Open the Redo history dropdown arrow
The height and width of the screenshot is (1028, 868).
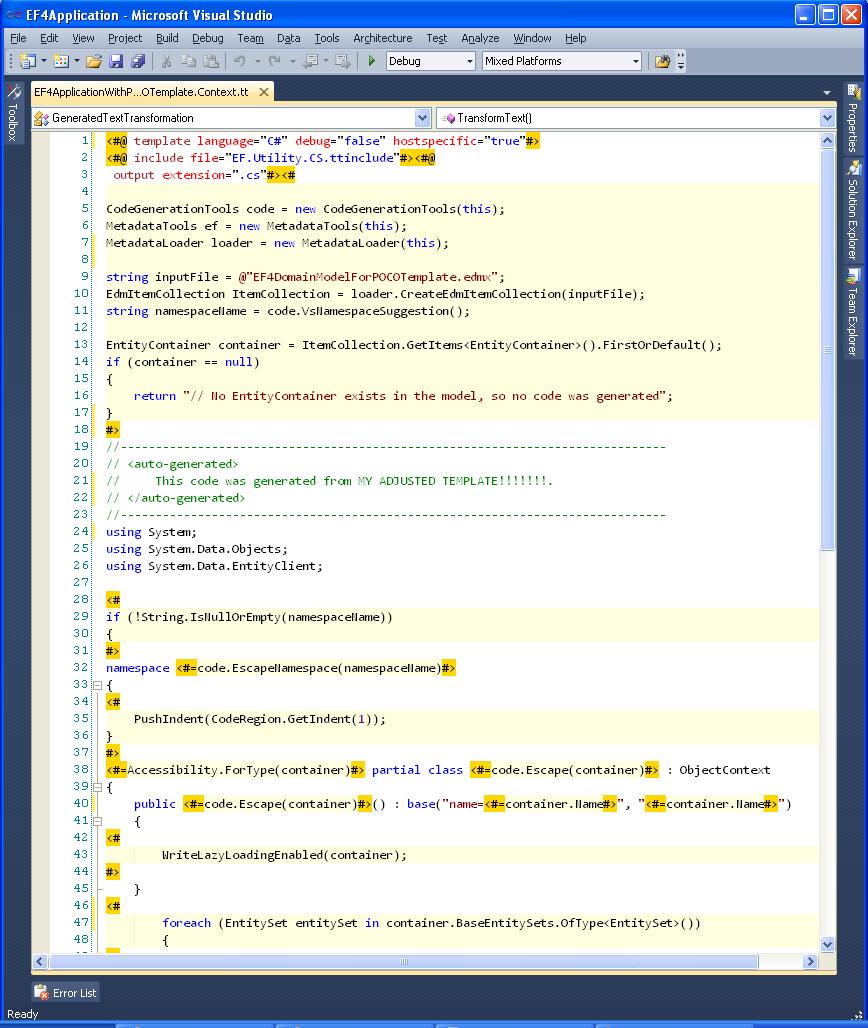point(292,61)
